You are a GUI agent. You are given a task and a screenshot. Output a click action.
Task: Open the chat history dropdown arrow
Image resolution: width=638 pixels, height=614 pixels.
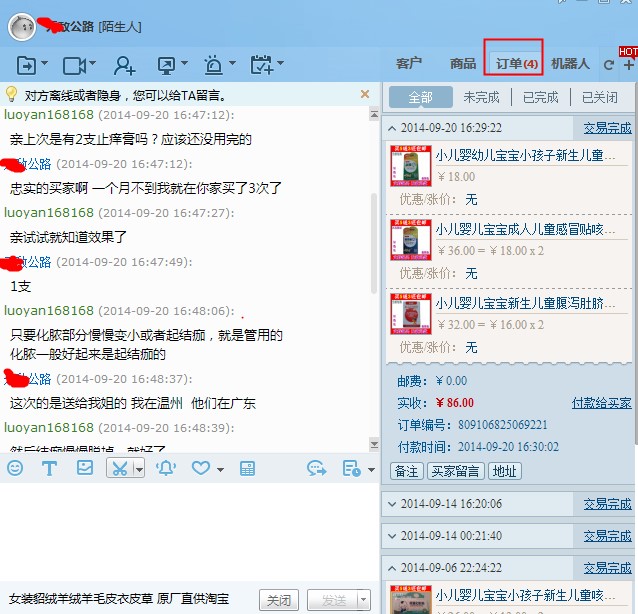(x=371, y=470)
